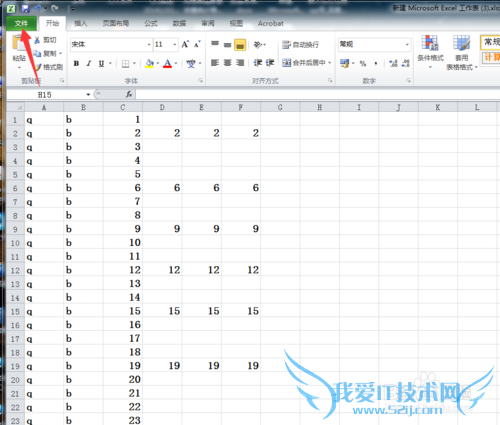
Task: Click the accounting number format icon
Action: 344,63
